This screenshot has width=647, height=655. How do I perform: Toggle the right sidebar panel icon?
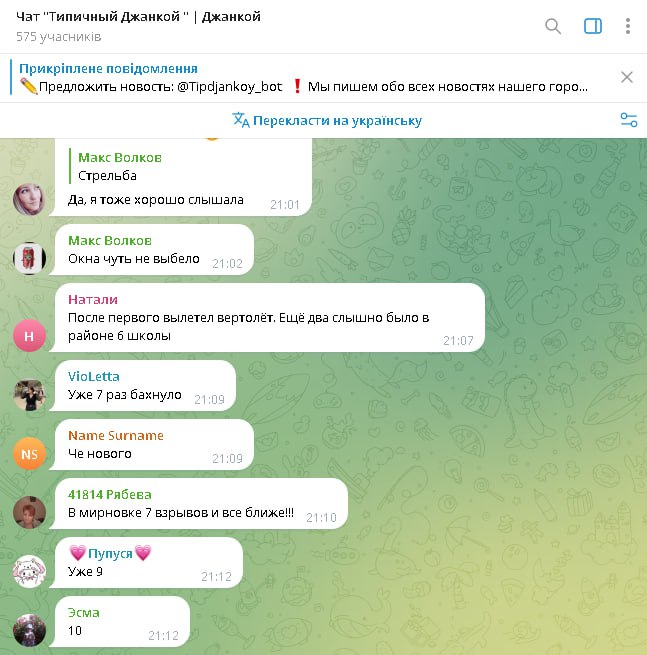592,26
